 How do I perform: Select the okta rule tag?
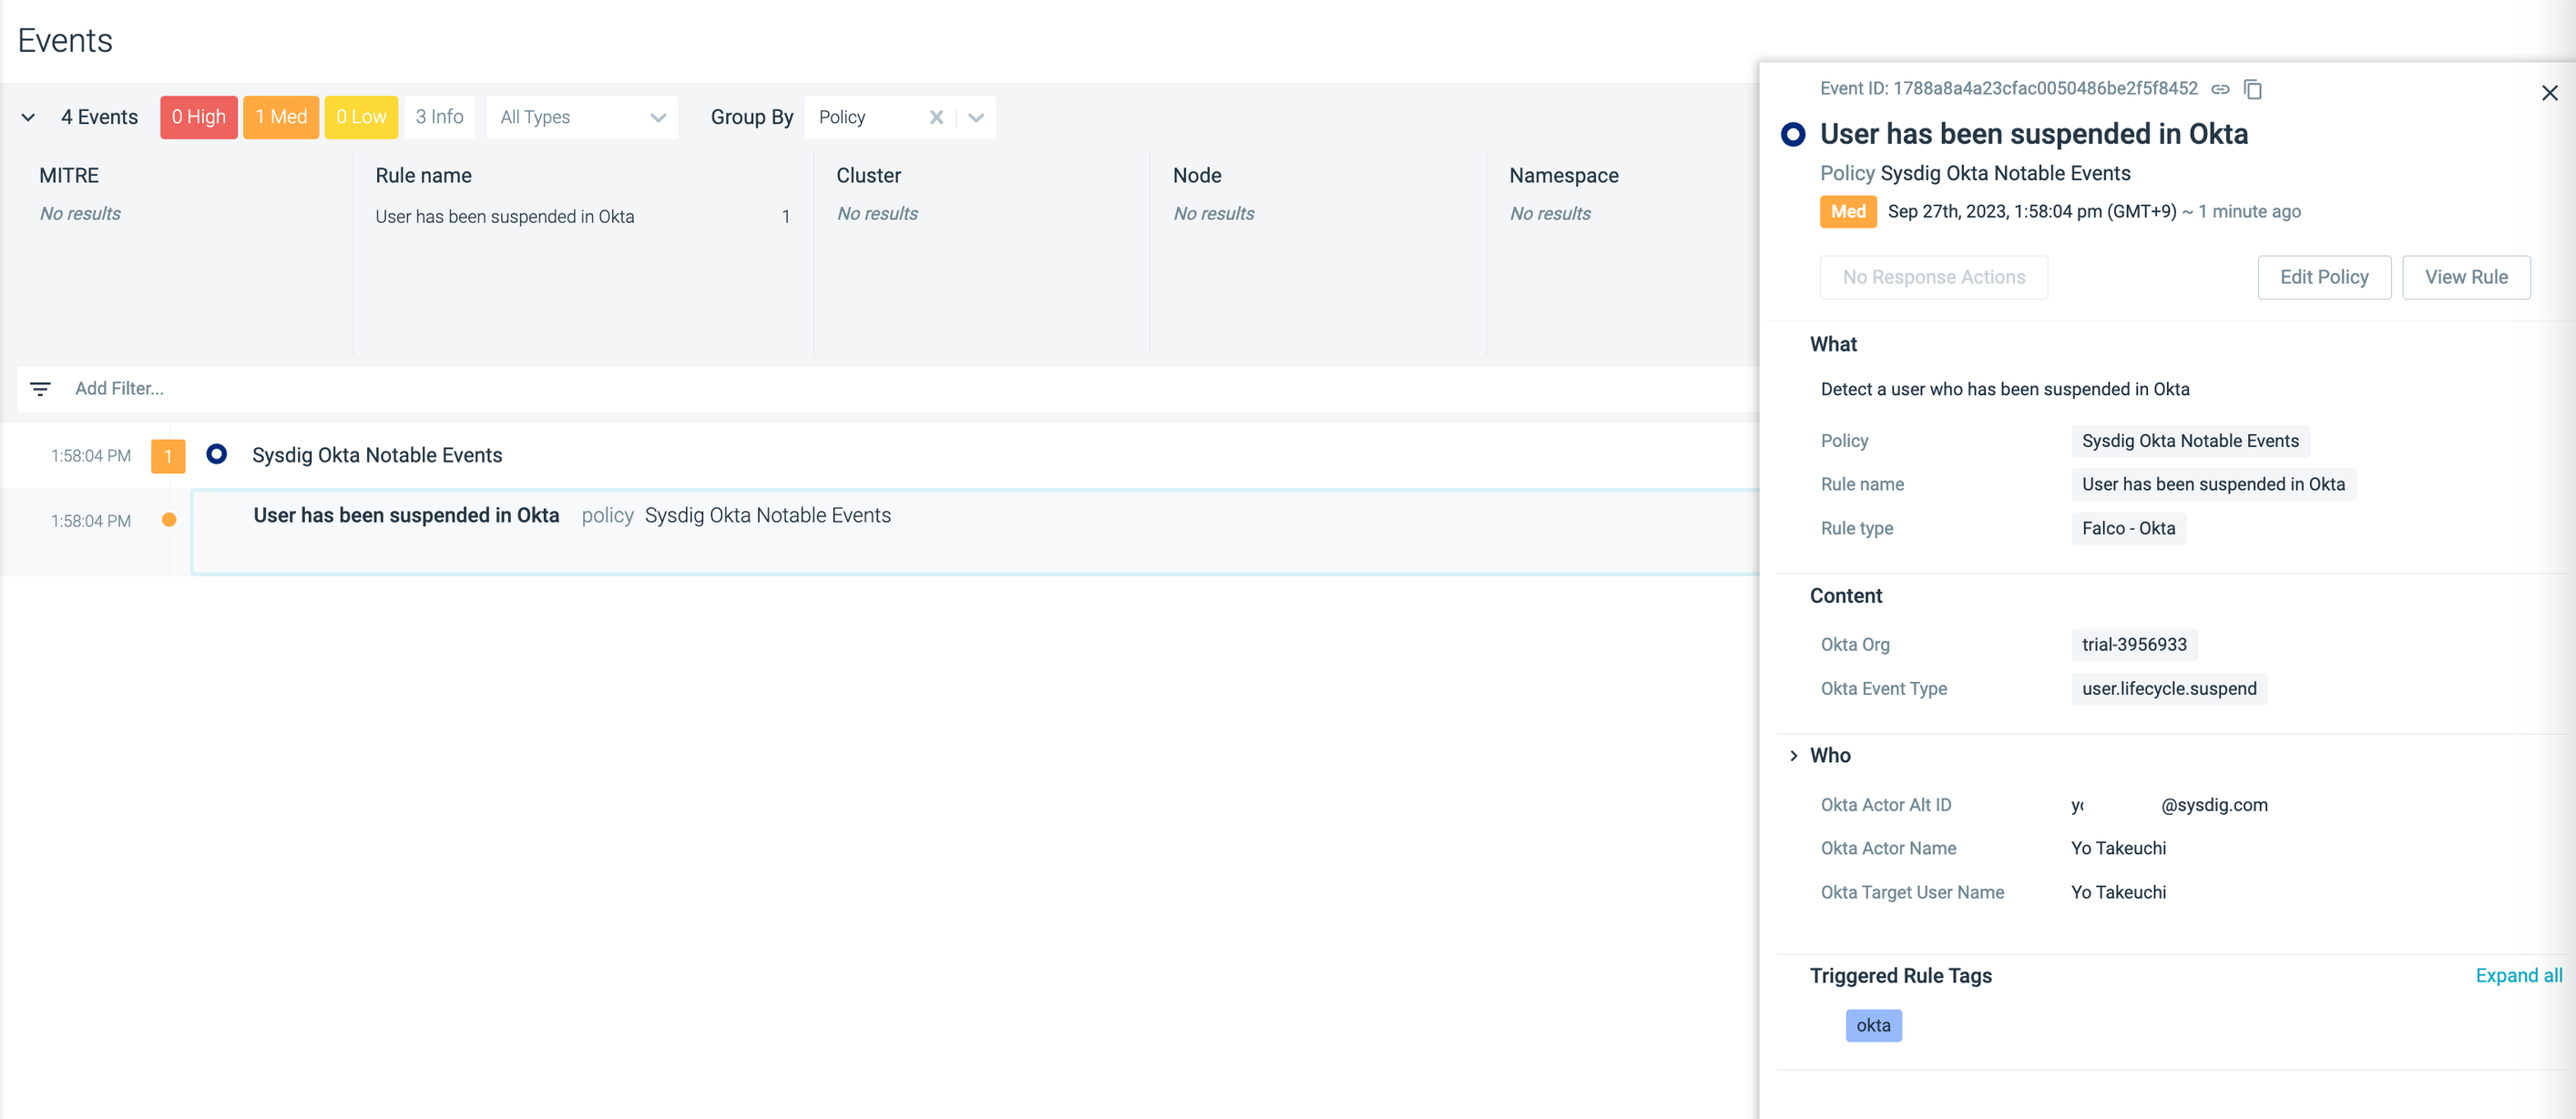(1873, 1025)
